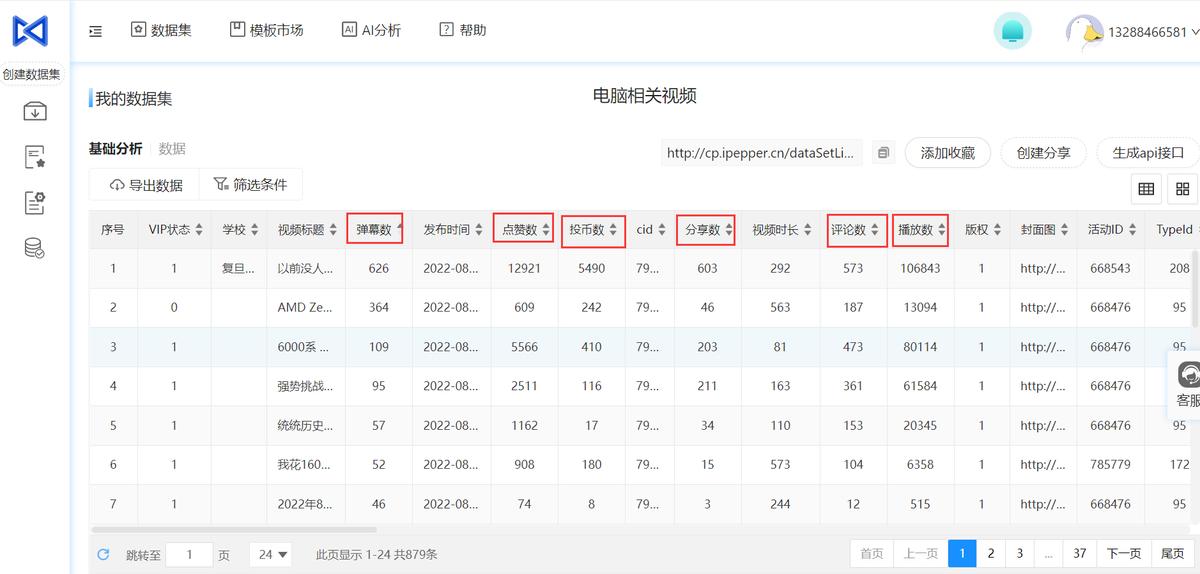Refresh table with the reload icon
The image size is (1200, 574).
point(103,554)
